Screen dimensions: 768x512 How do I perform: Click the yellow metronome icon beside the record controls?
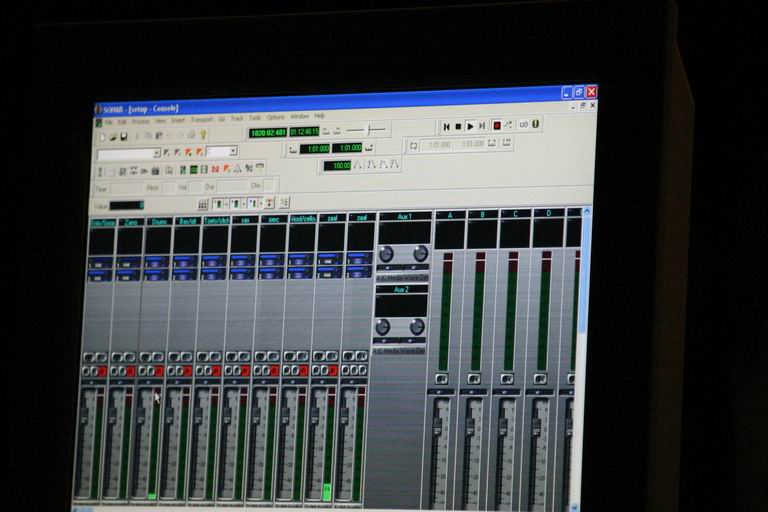(535, 124)
